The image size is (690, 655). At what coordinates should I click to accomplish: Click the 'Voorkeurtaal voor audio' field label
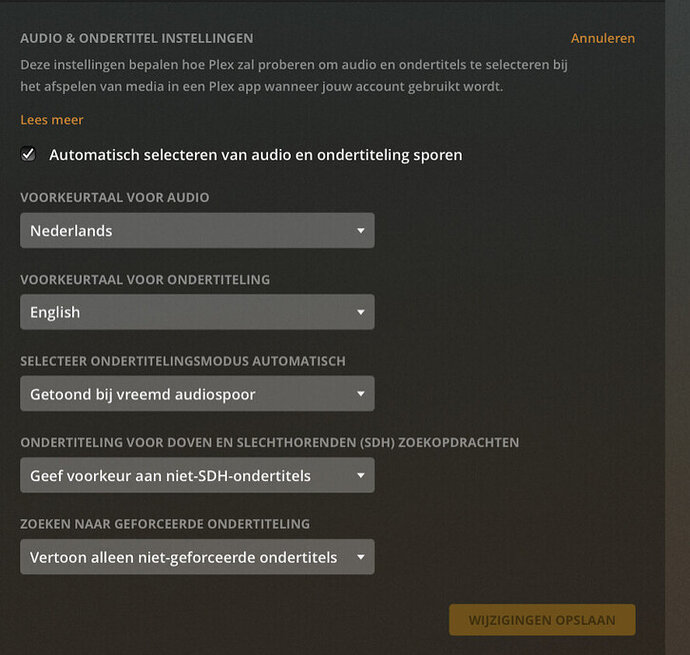[115, 198]
